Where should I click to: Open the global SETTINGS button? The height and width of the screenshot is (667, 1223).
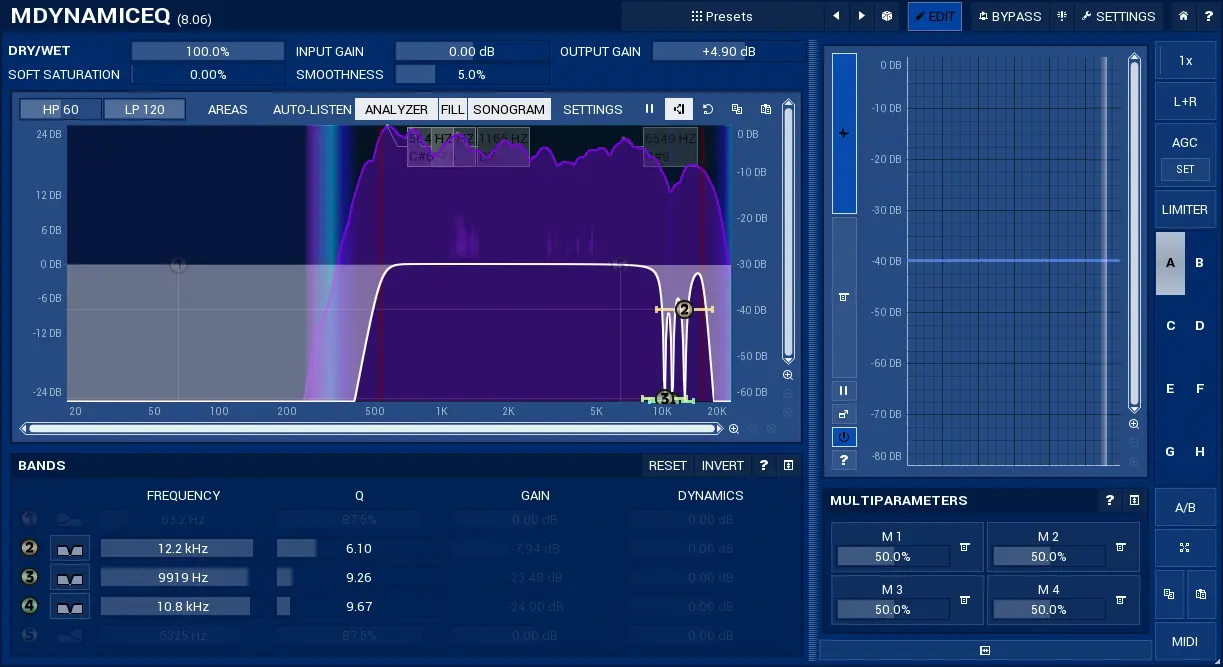(1118, 16)
